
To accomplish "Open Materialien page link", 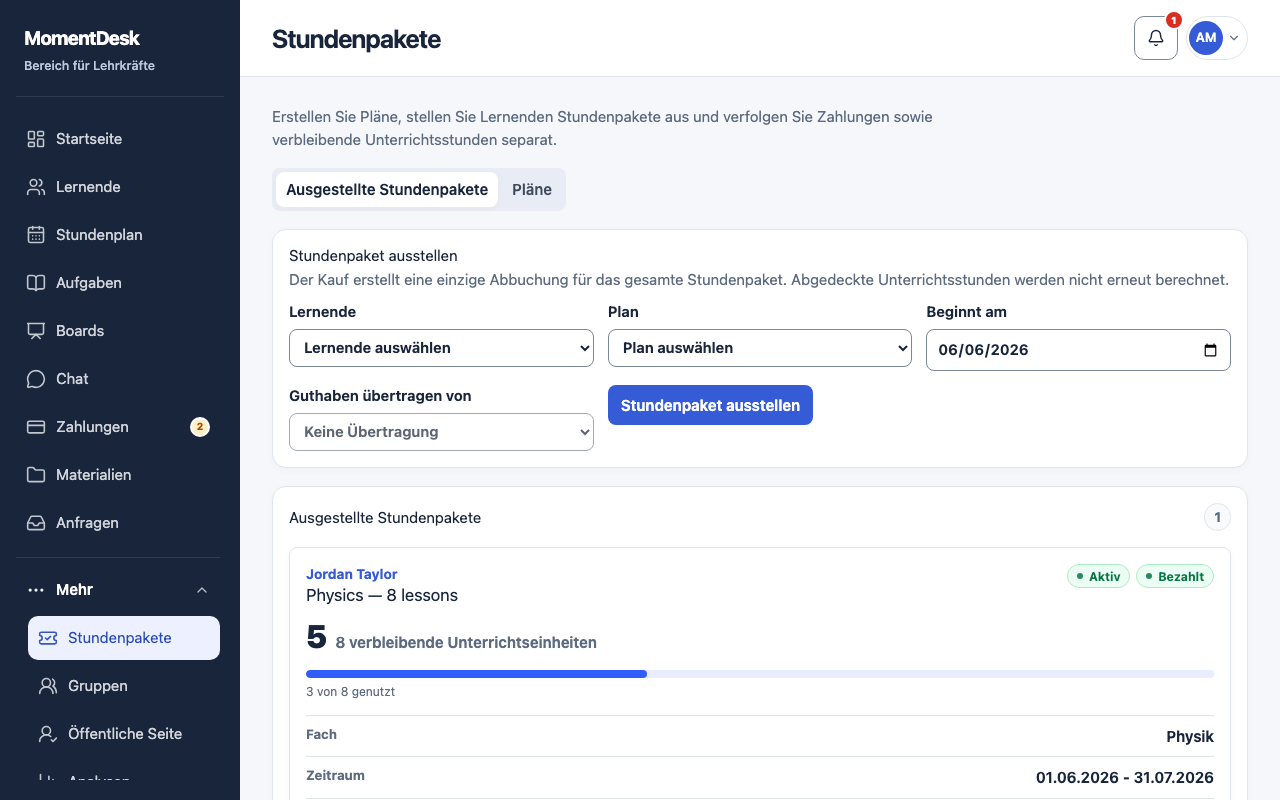I will click(118, 475).
